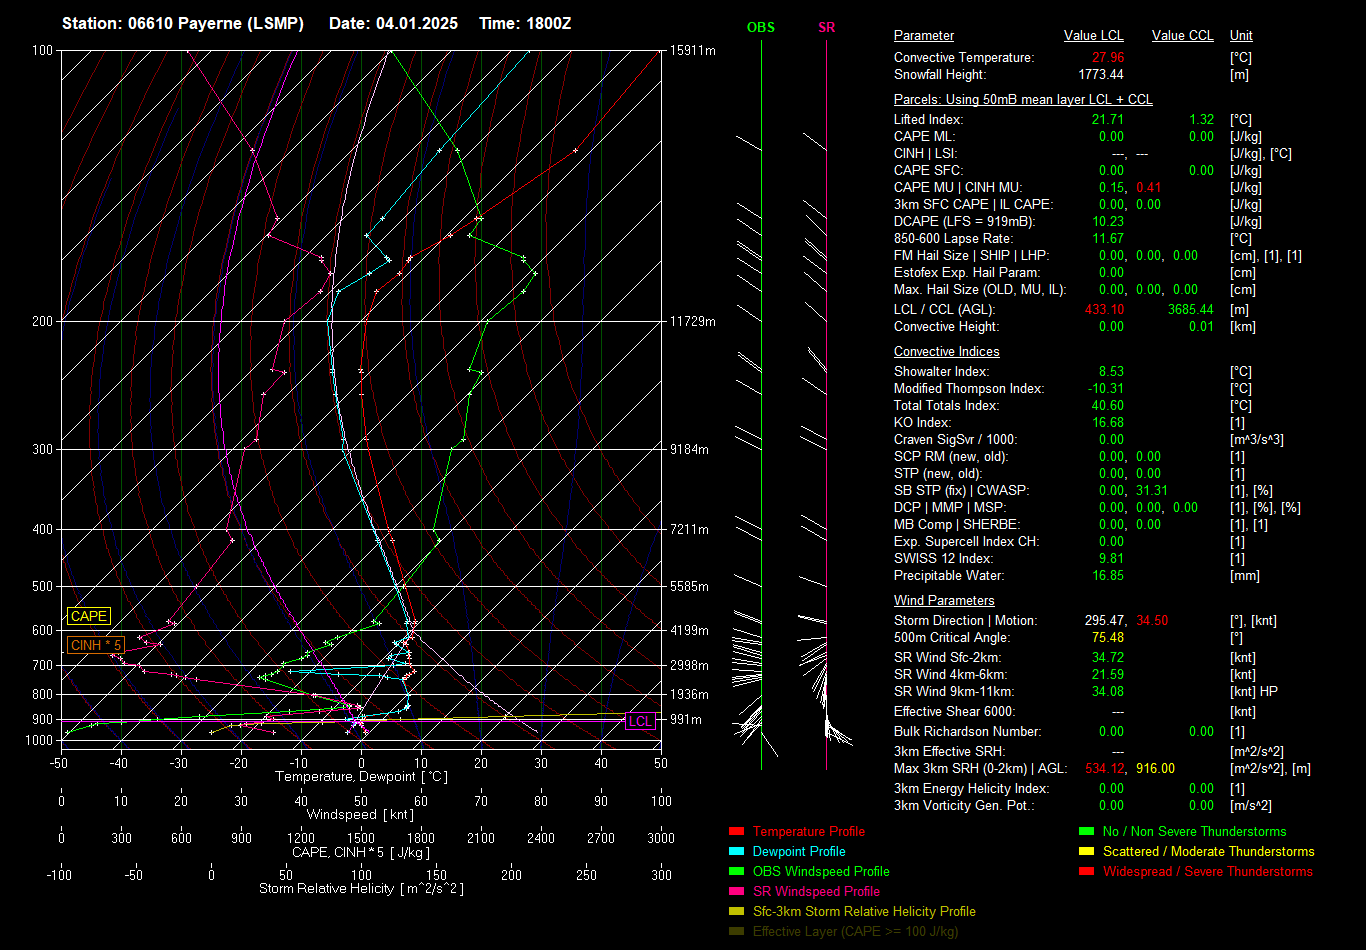Click the 991m height label
The width and height of the screenshot is (1366, 950).
tap(686, 720)
